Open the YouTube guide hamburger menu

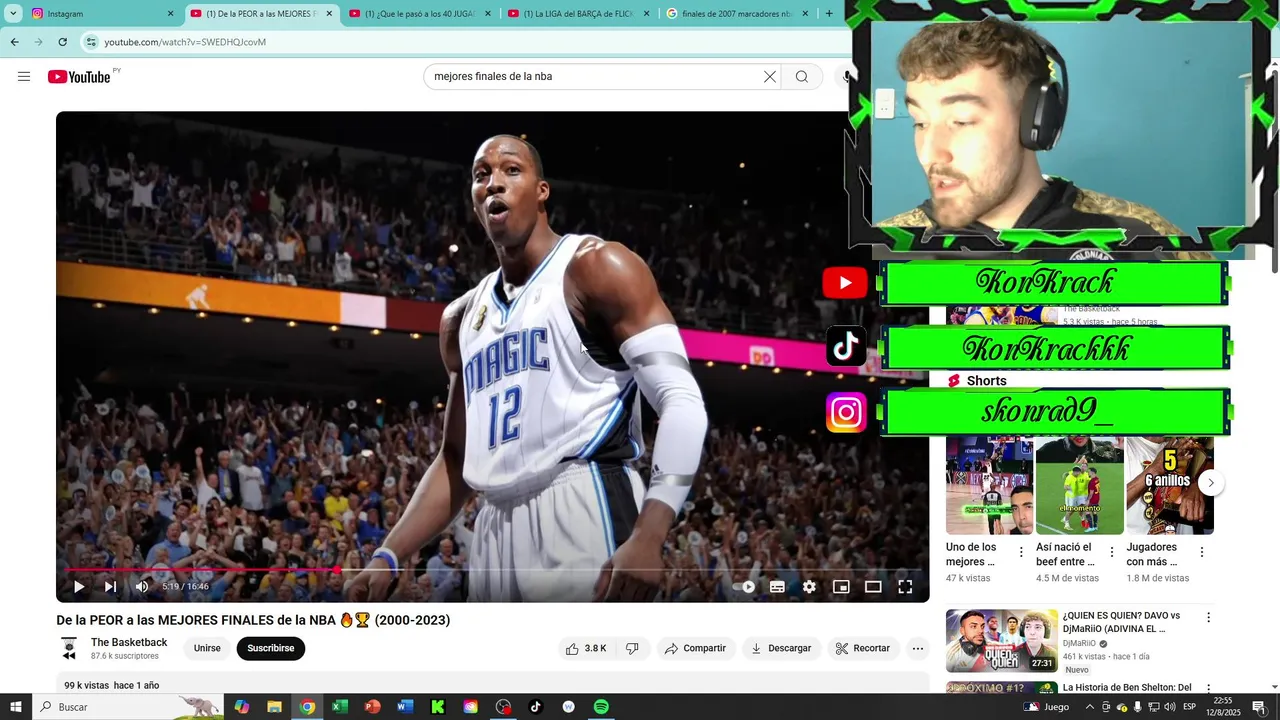coord(24,77)
